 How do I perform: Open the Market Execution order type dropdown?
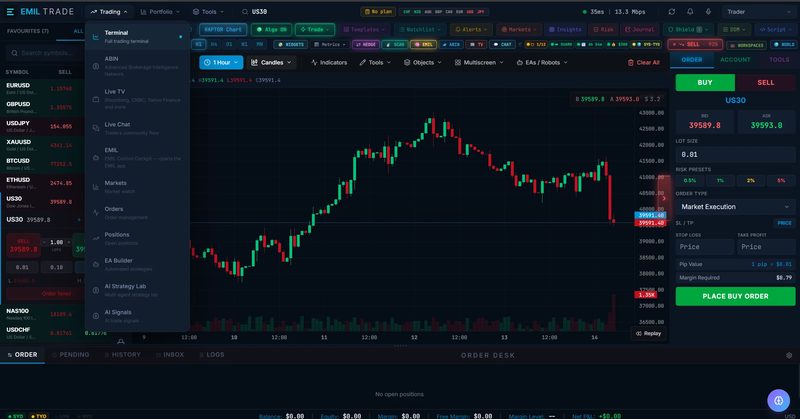pos(735,207)
